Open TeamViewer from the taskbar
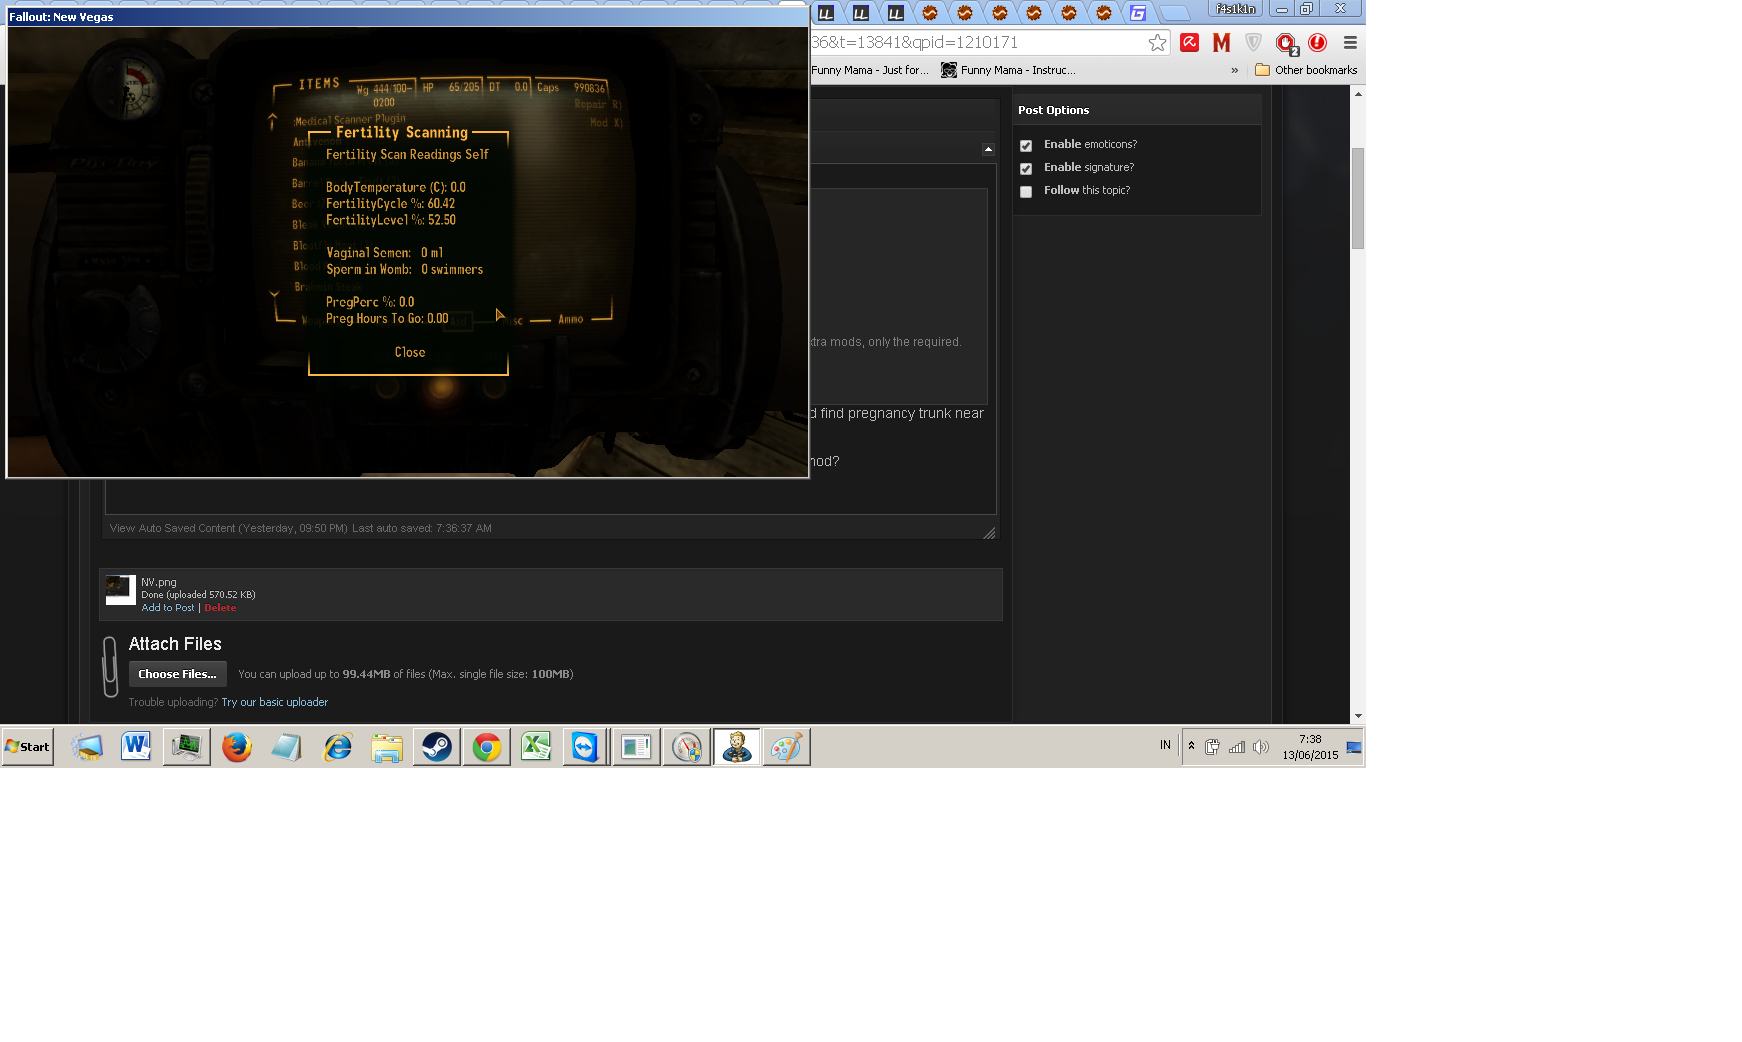Screen dimensions: 1742x1042 (586, 747)
